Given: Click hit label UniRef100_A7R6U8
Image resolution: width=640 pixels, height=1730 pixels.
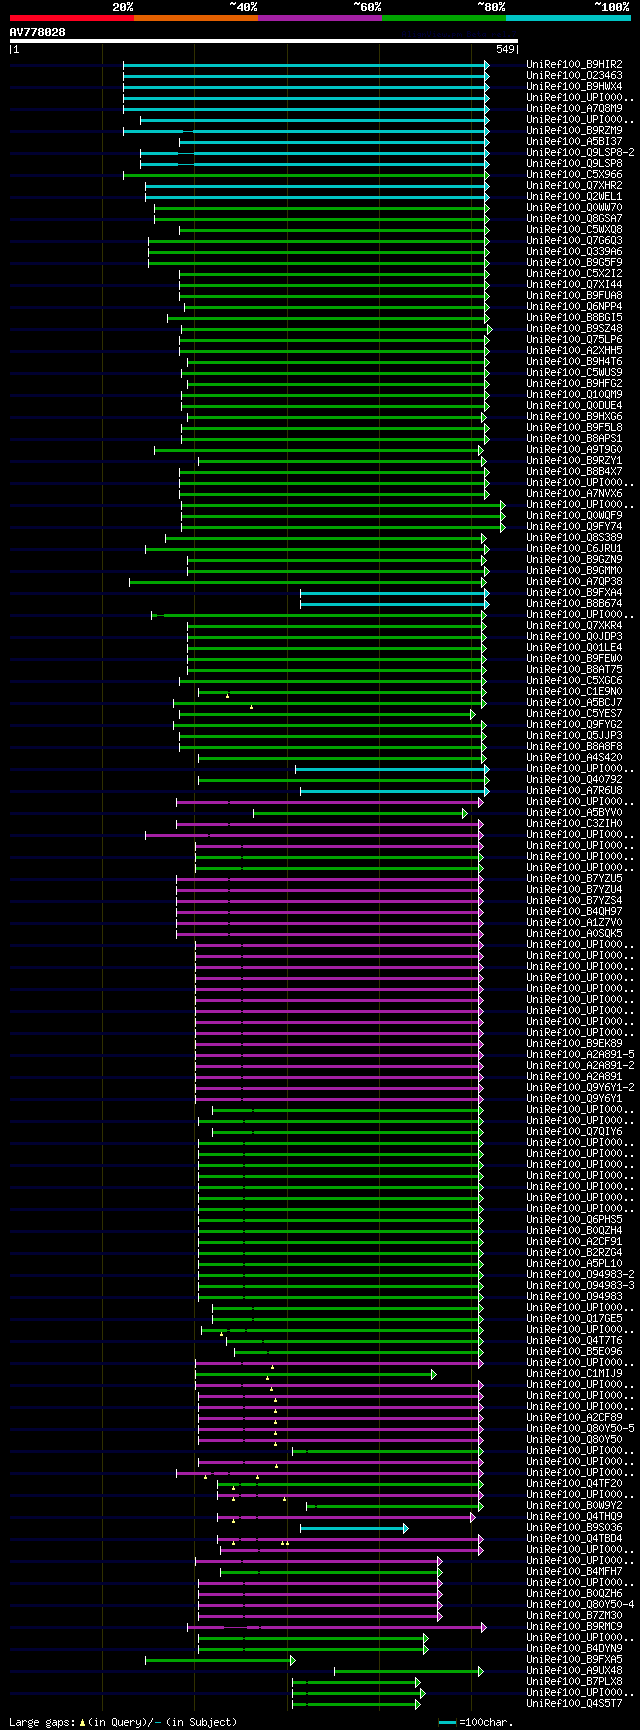Looking at the screenshot, I should tap(574, 791).
